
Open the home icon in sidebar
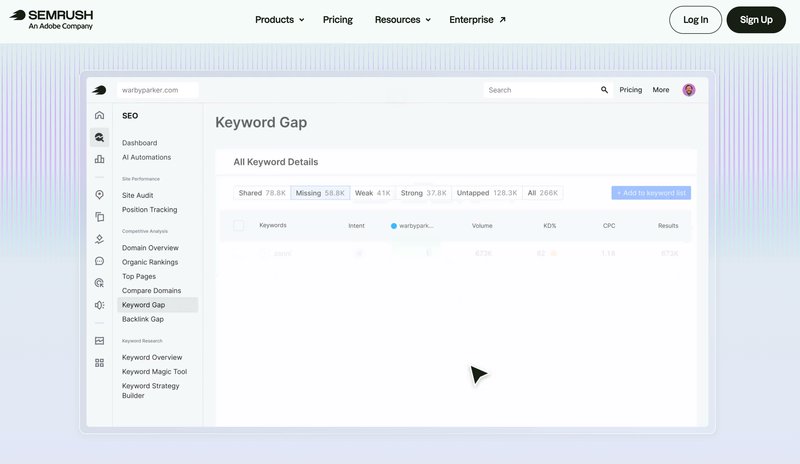[99, 115]
